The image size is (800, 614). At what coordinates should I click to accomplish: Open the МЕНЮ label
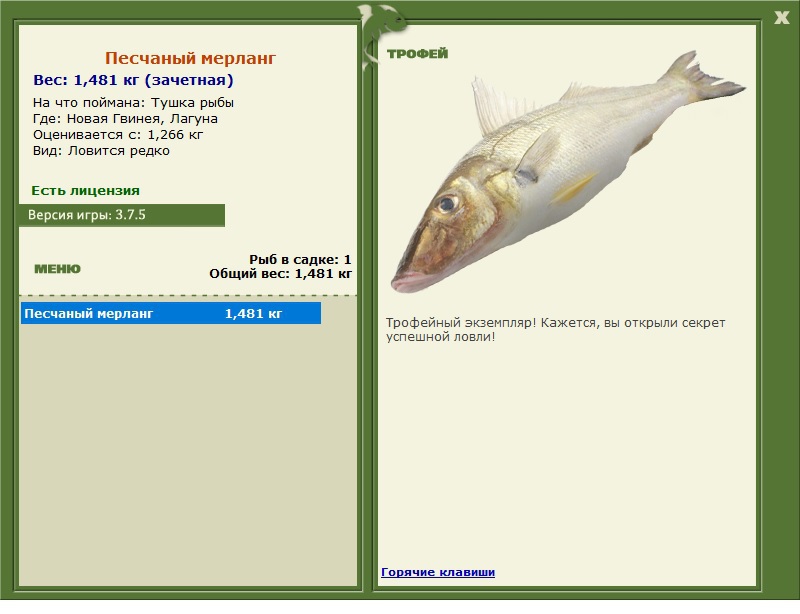point(57,269)
